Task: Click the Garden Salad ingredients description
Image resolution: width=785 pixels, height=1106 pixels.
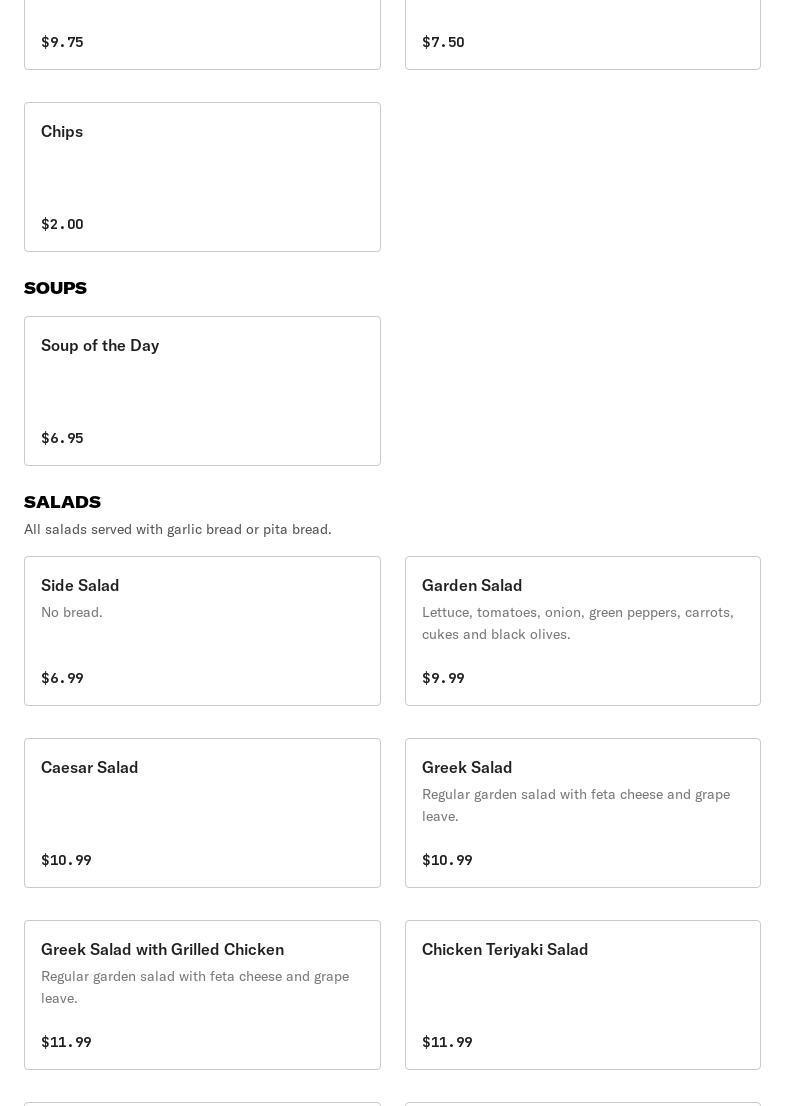Action: [x=577, y=623]
